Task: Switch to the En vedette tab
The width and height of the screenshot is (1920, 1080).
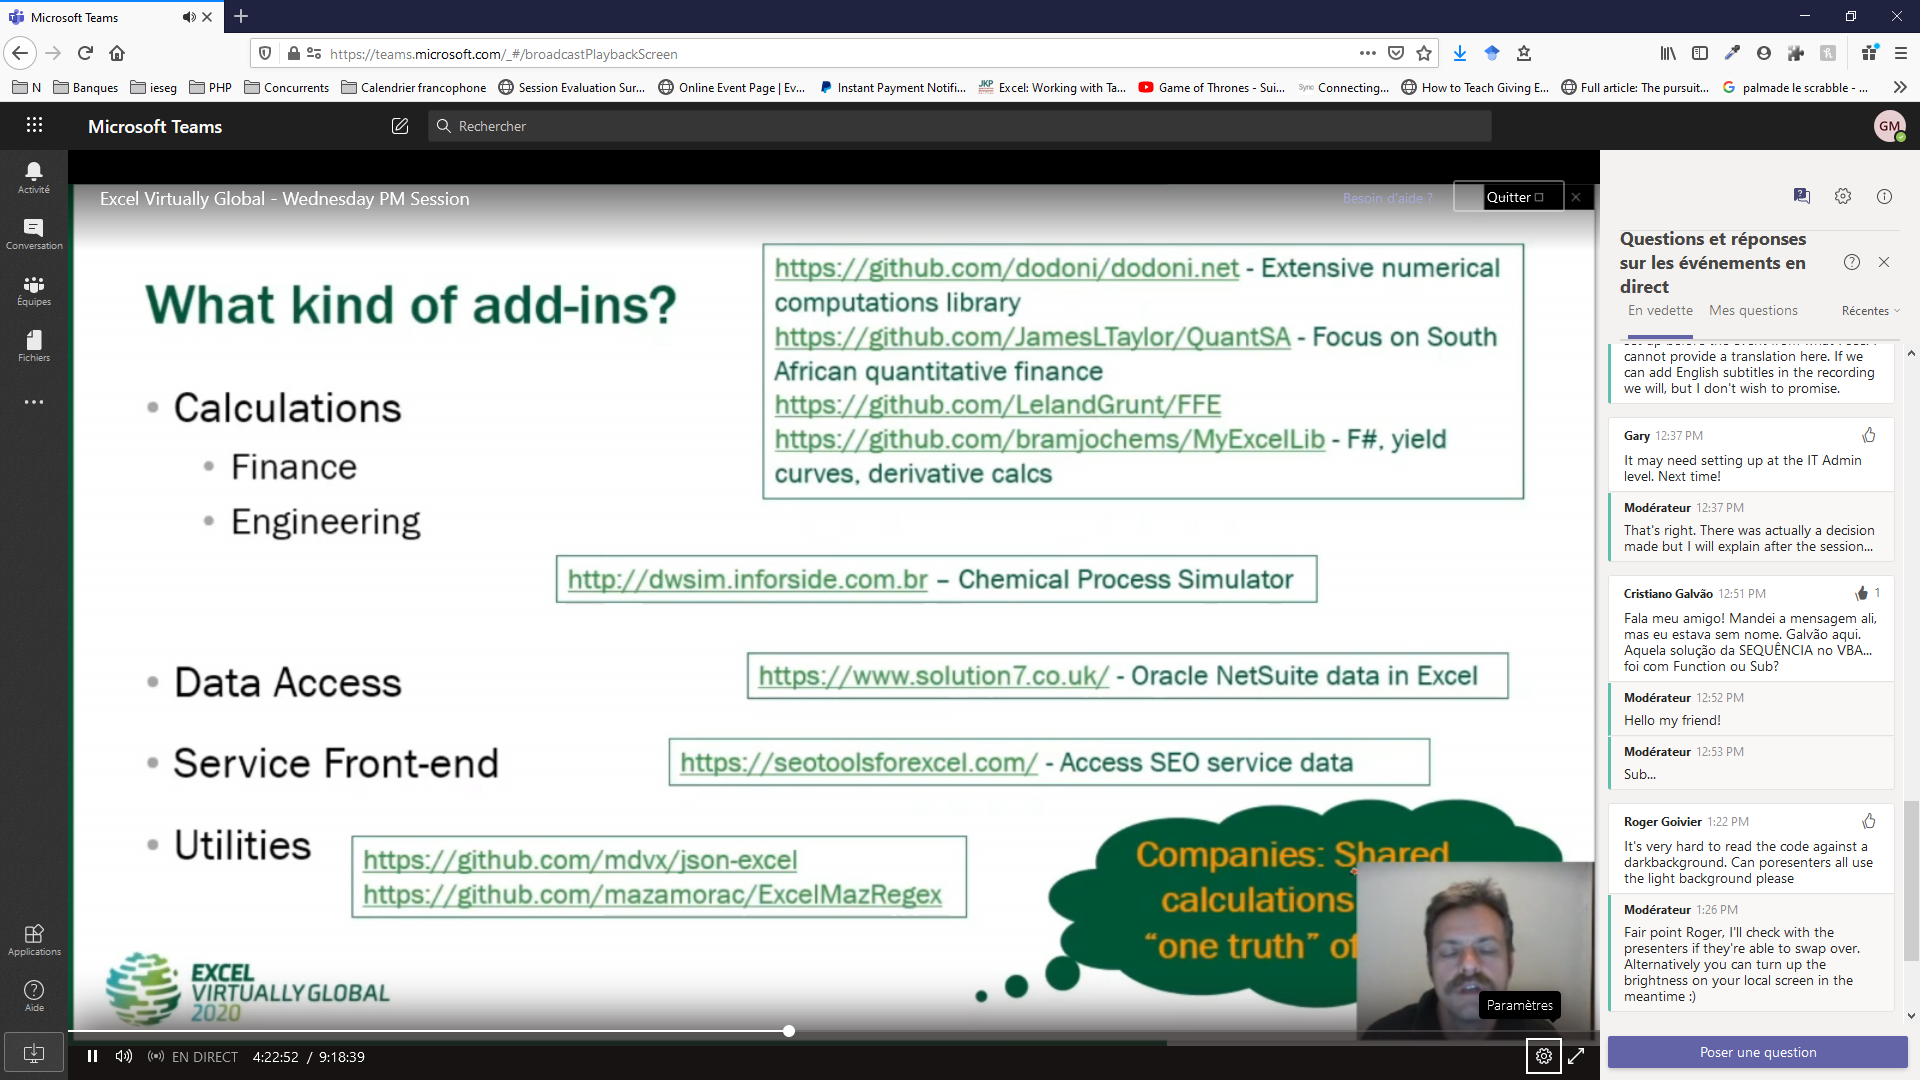Action: click(x=1660, y=311)
